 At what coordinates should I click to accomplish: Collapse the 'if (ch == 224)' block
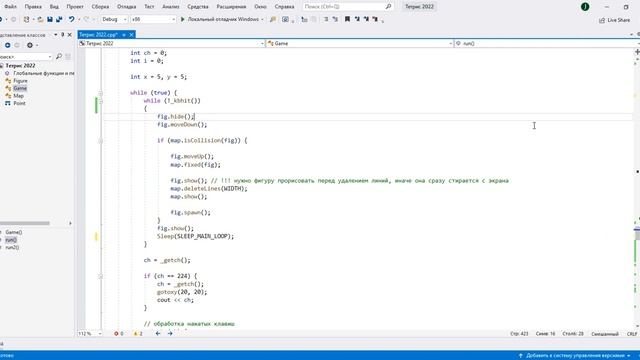(100, 276)
